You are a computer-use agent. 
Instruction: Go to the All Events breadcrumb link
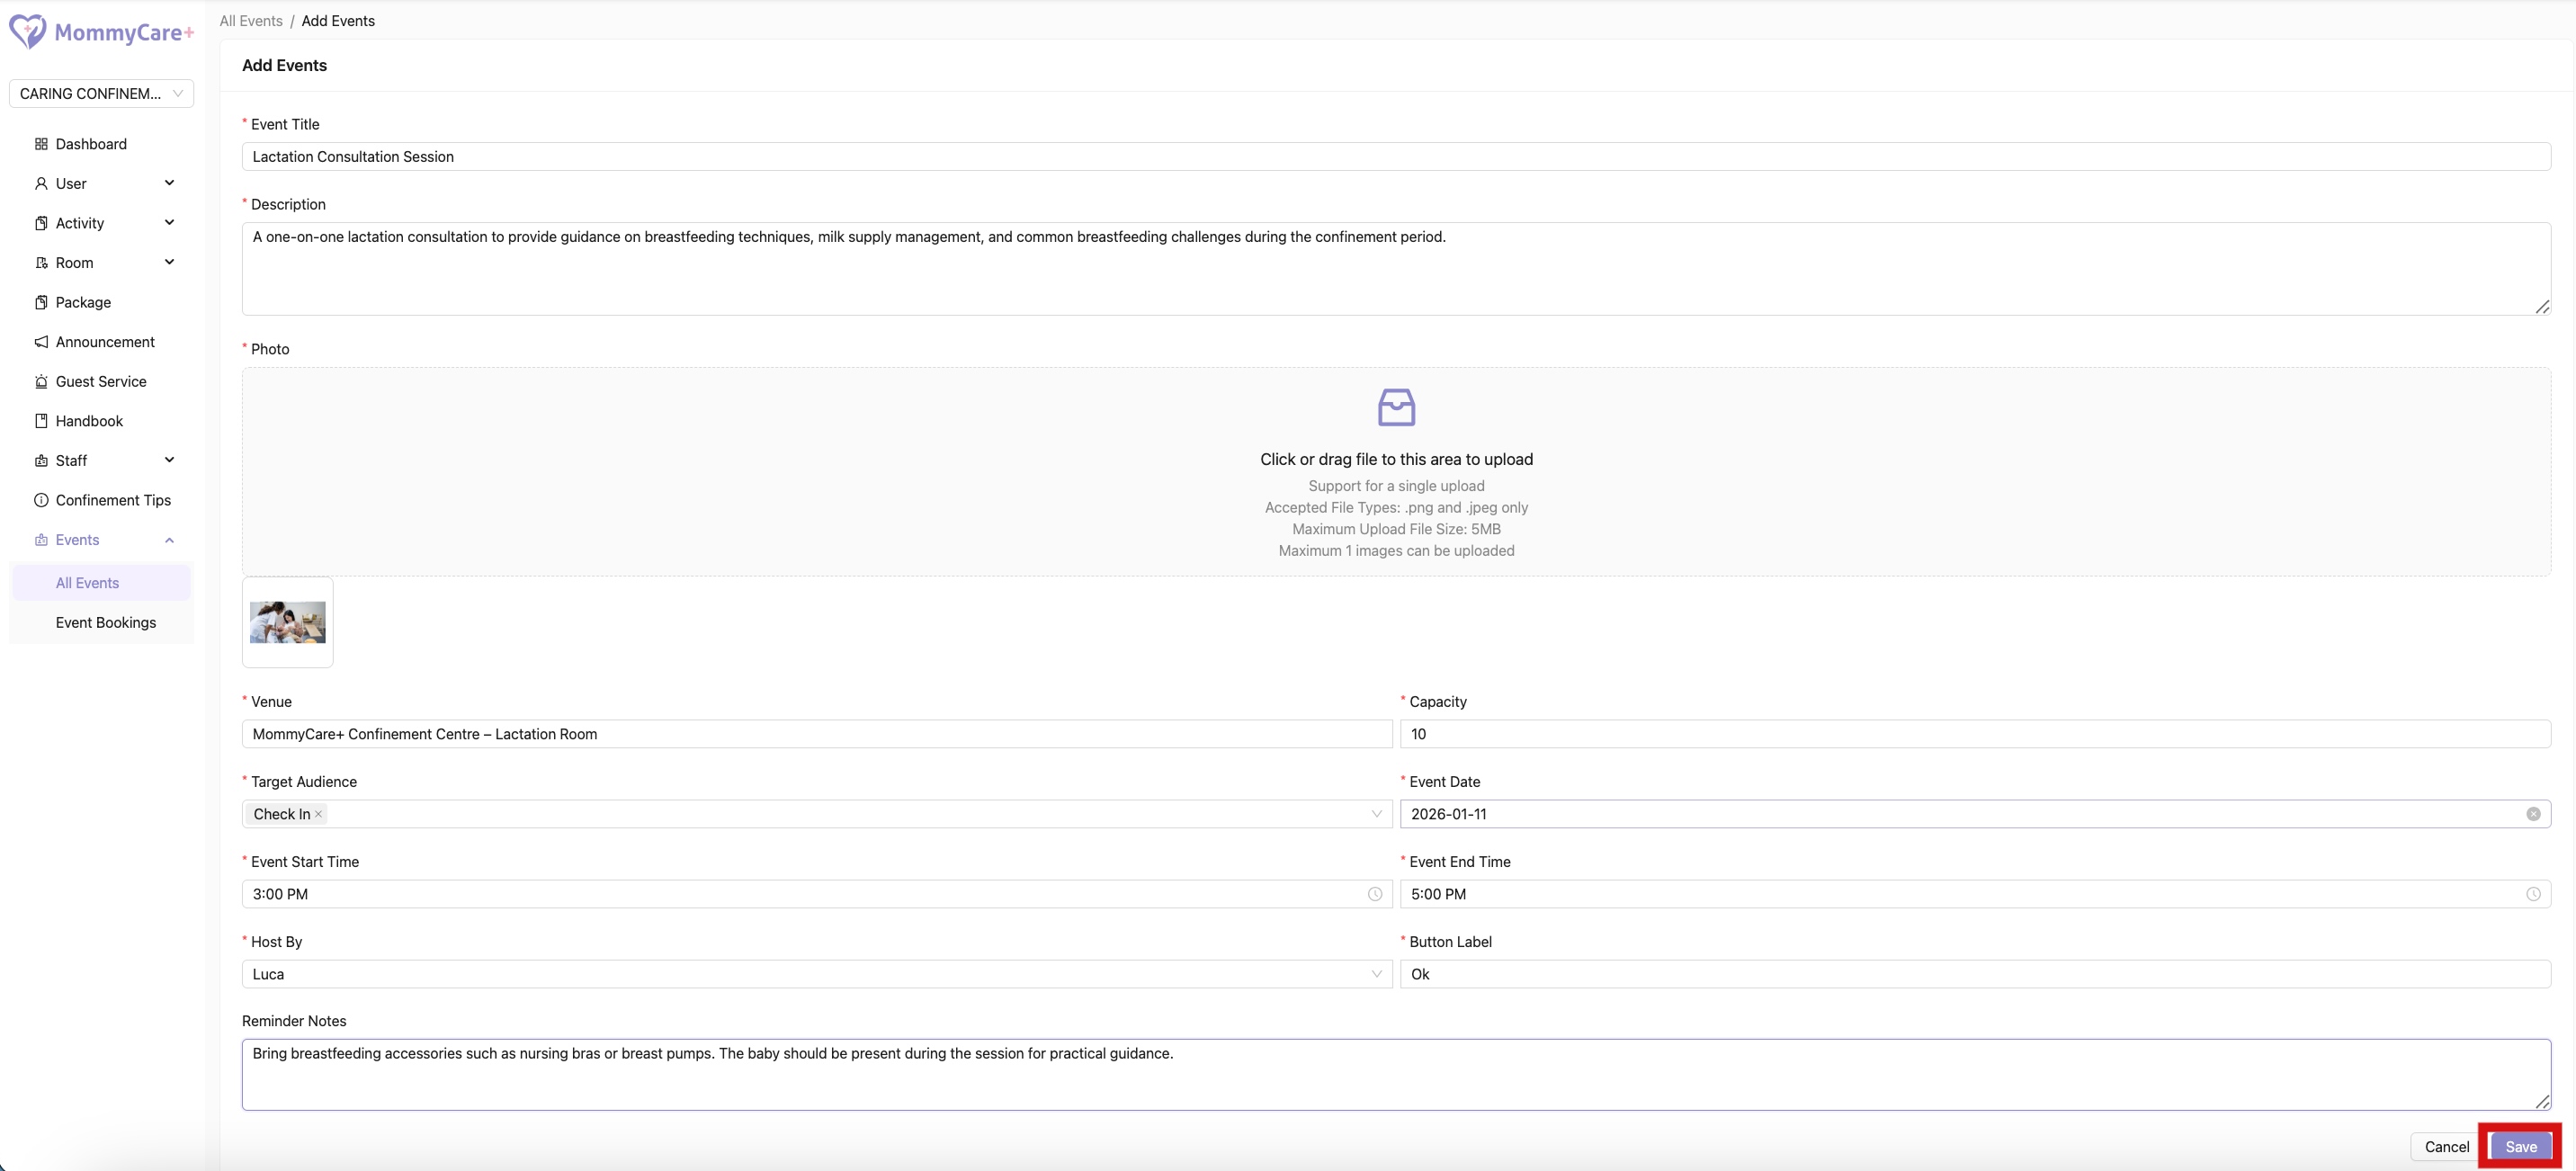[x=251, y=21]
